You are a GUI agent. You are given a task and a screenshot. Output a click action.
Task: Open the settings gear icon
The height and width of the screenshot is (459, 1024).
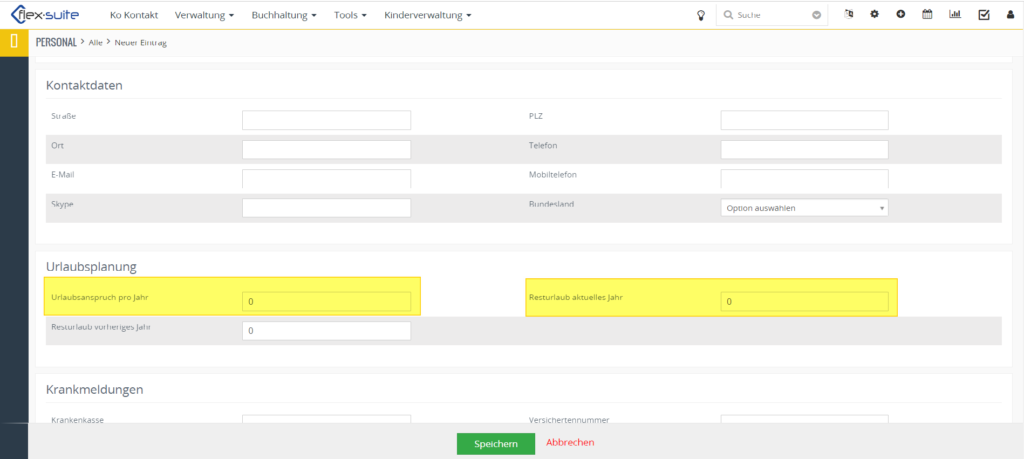pyautogui.click(x=874, y=15)
